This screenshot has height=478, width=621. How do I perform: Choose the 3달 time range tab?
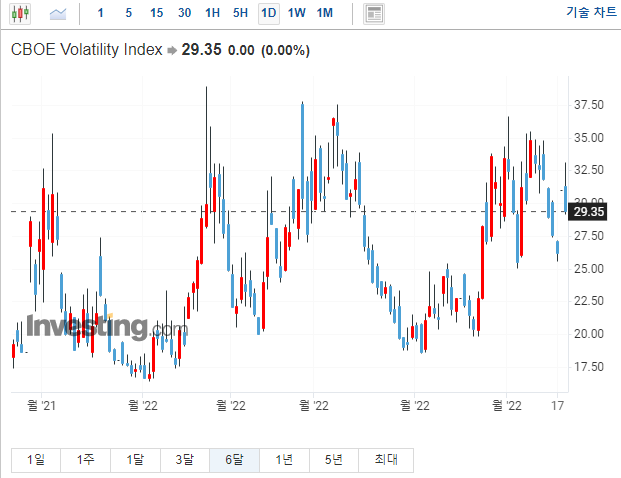(x=185, y=460)
